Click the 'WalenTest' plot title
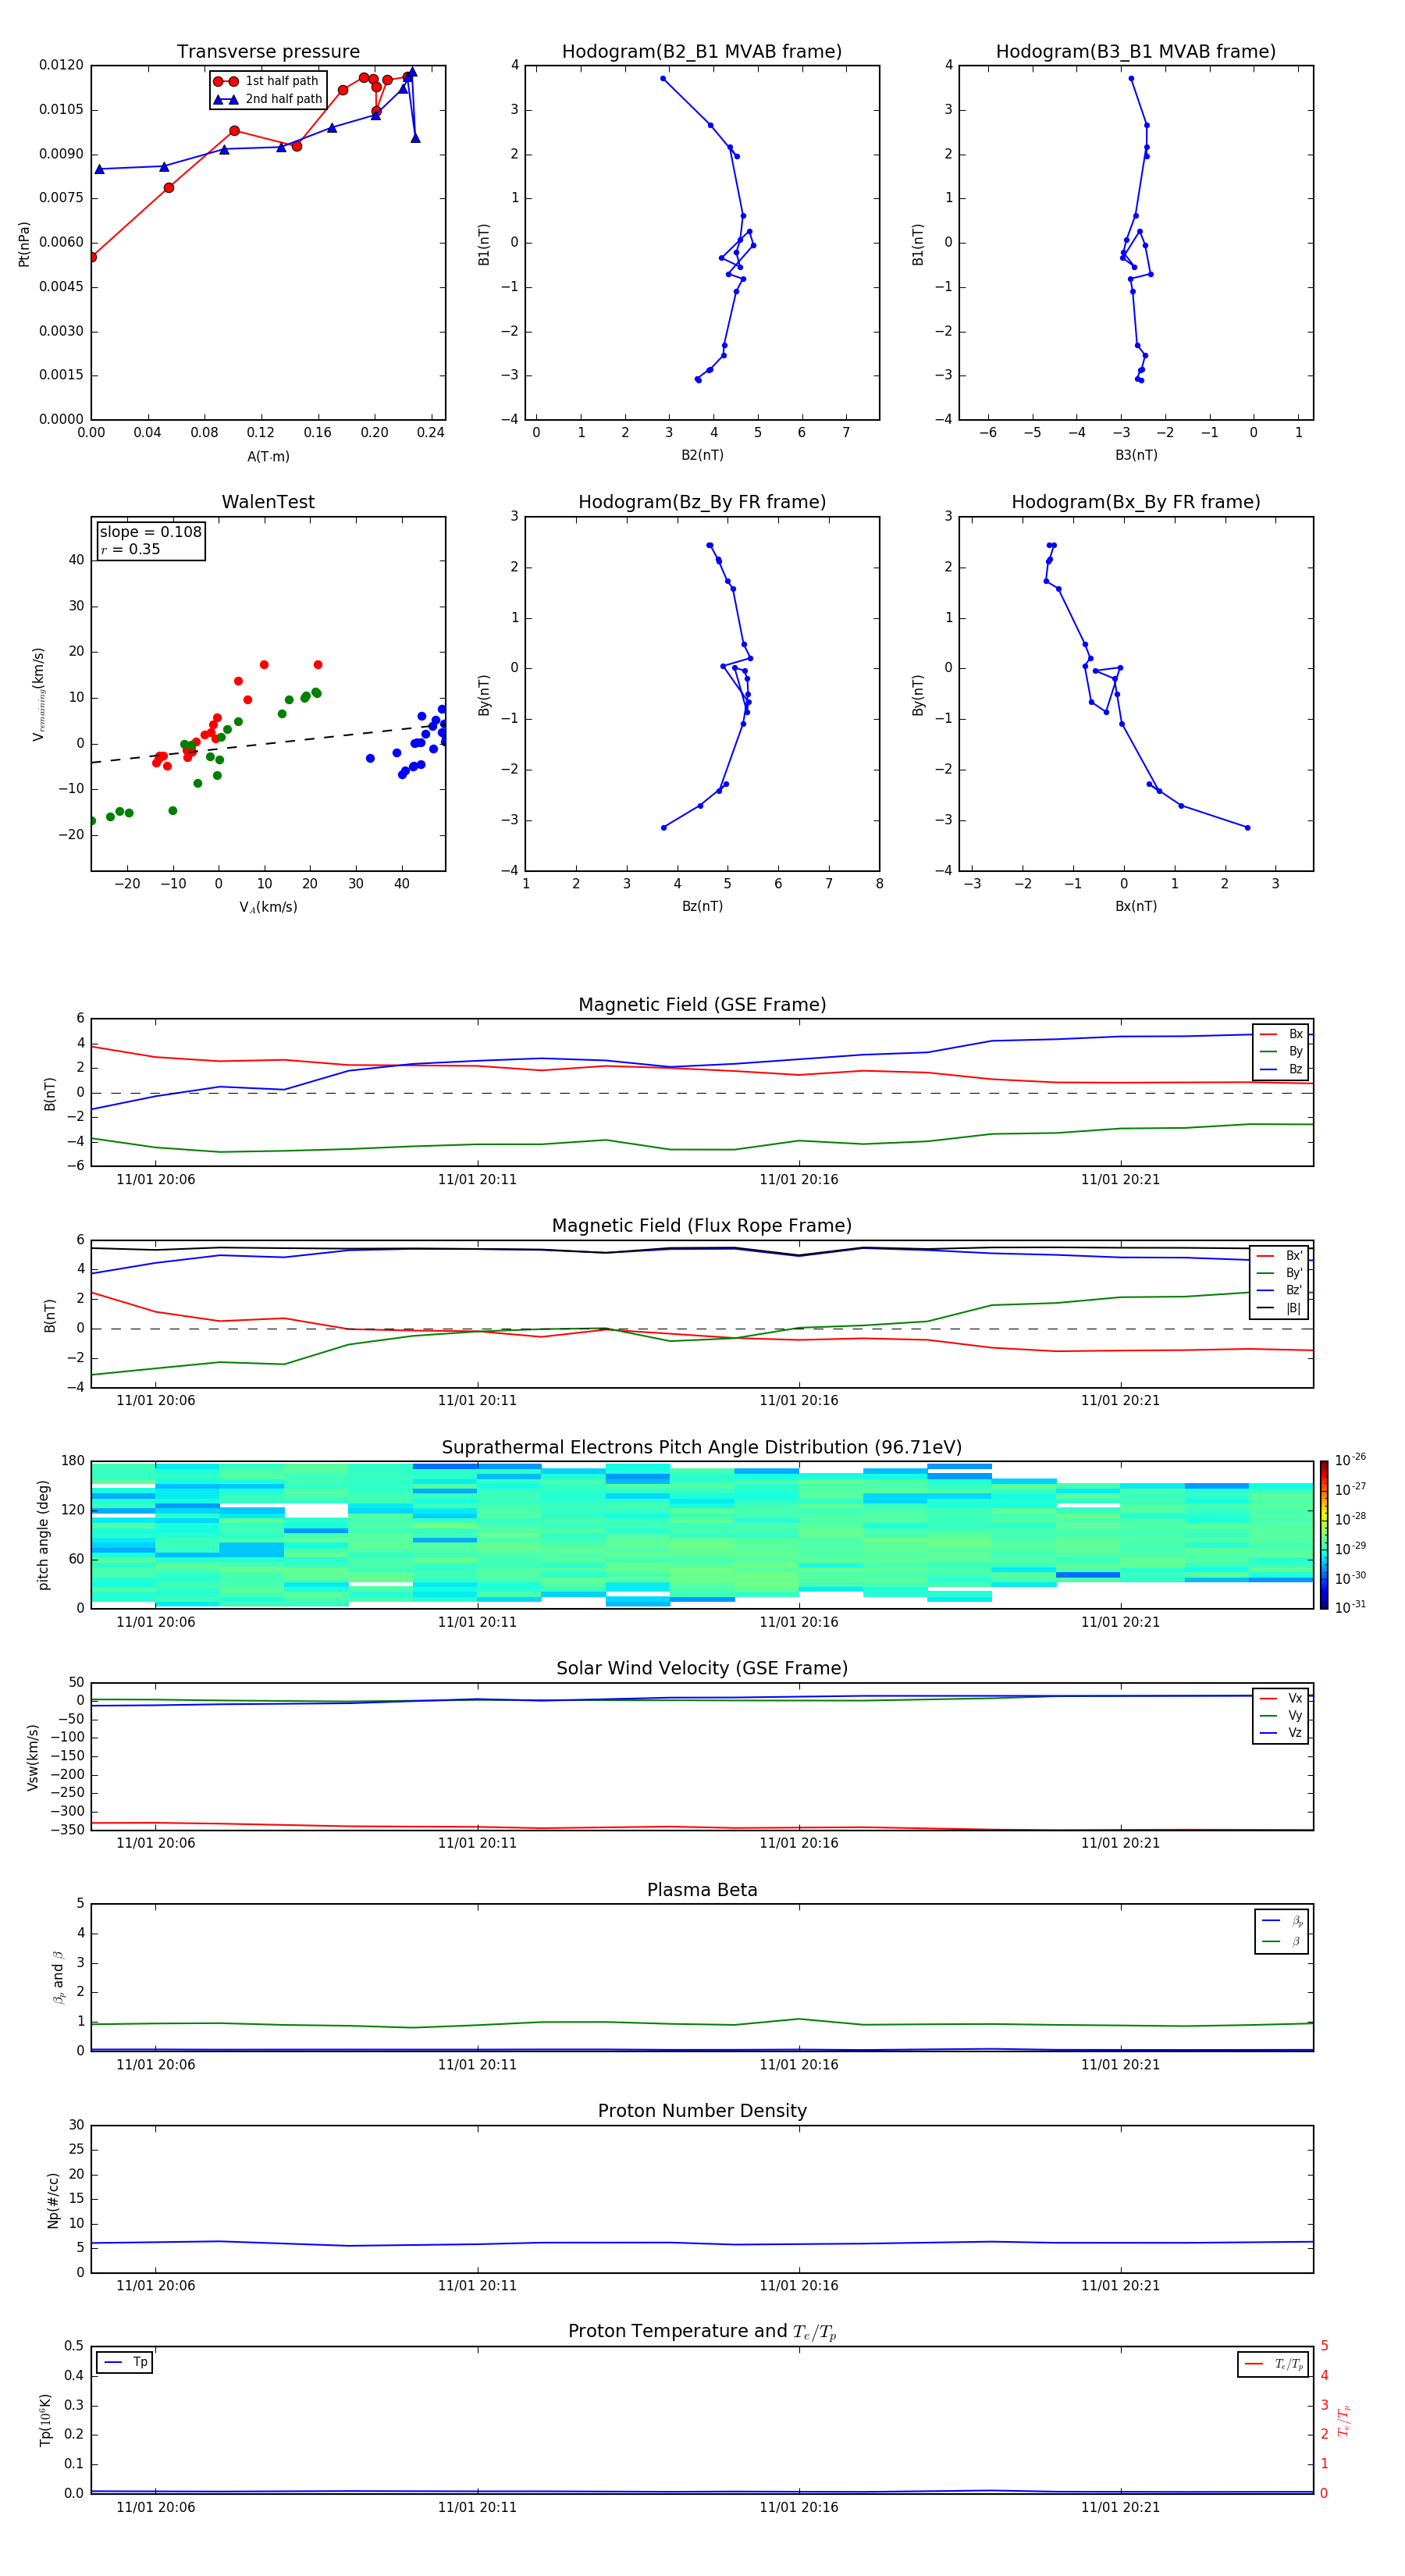1405x2576 pixels. tap(268, 502)
